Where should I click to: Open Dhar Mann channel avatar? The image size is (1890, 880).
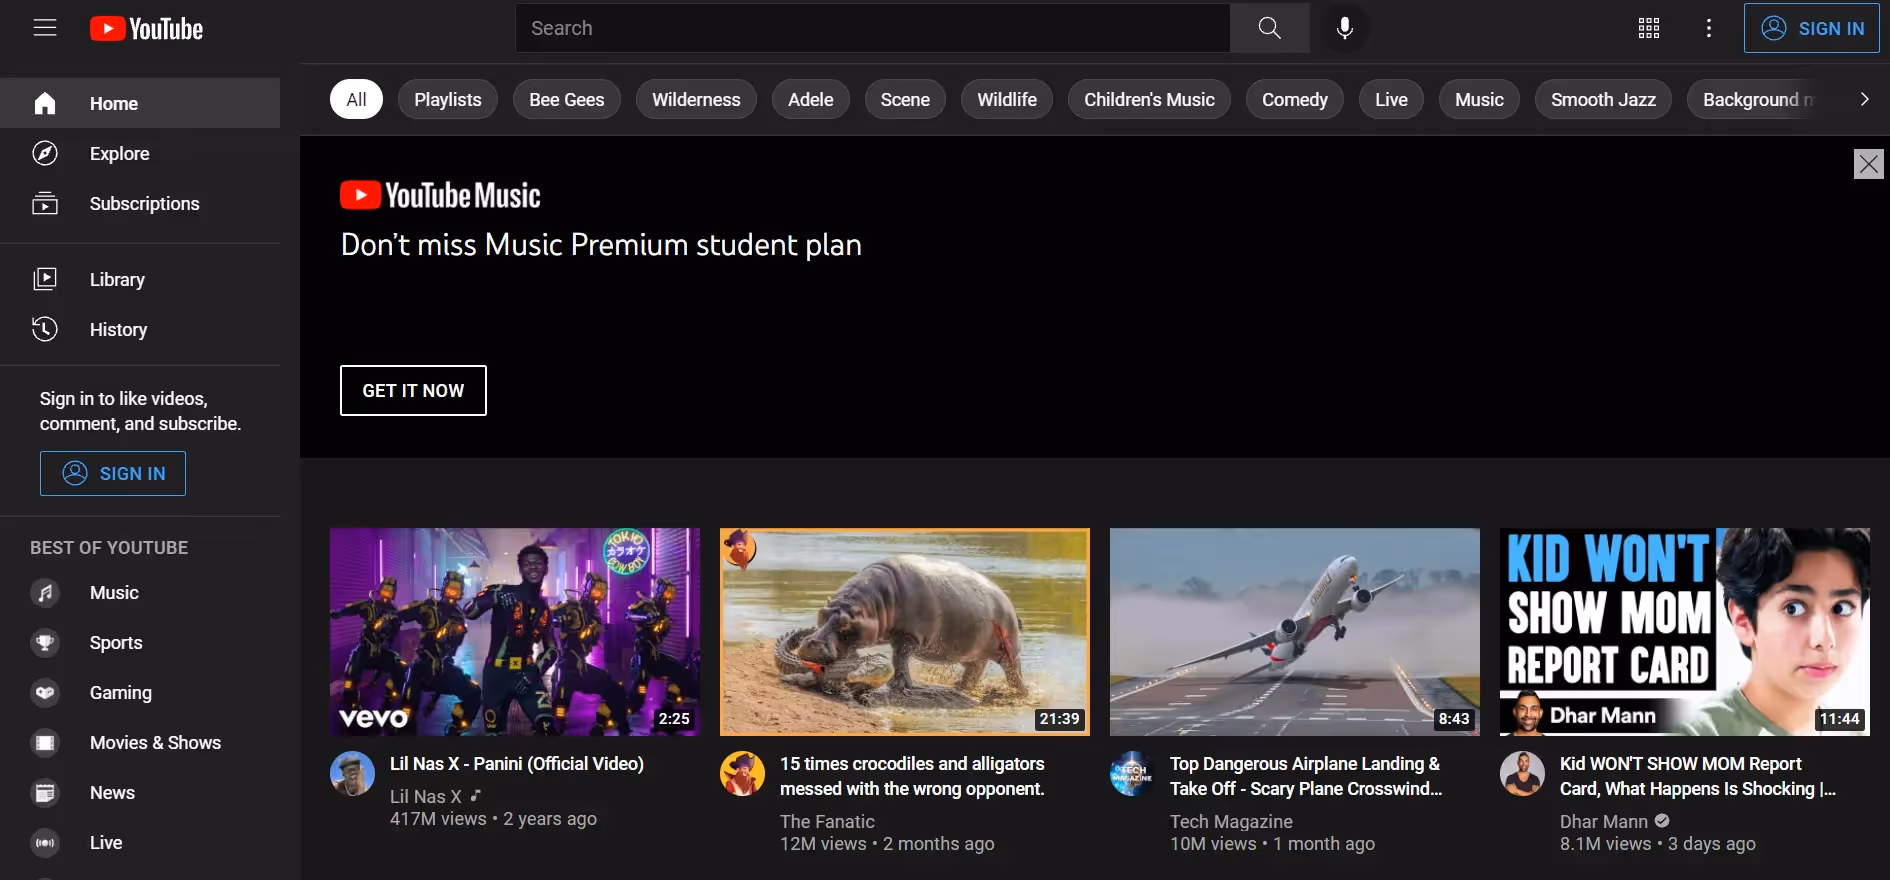click(x=1522, y=774)
